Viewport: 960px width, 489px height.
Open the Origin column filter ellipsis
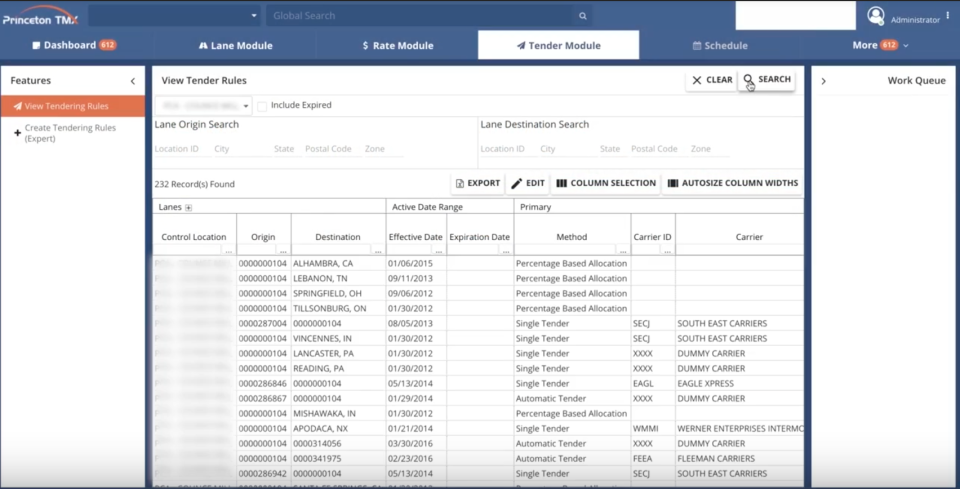tap(283, 250)
